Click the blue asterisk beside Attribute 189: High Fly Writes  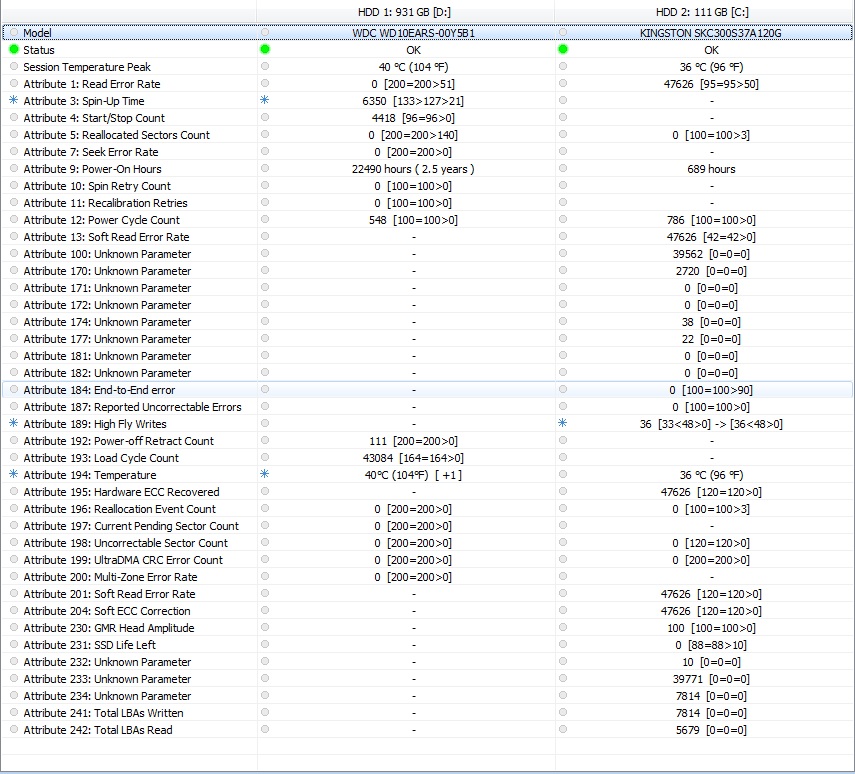pyautogui.click(x=14, y=424)
